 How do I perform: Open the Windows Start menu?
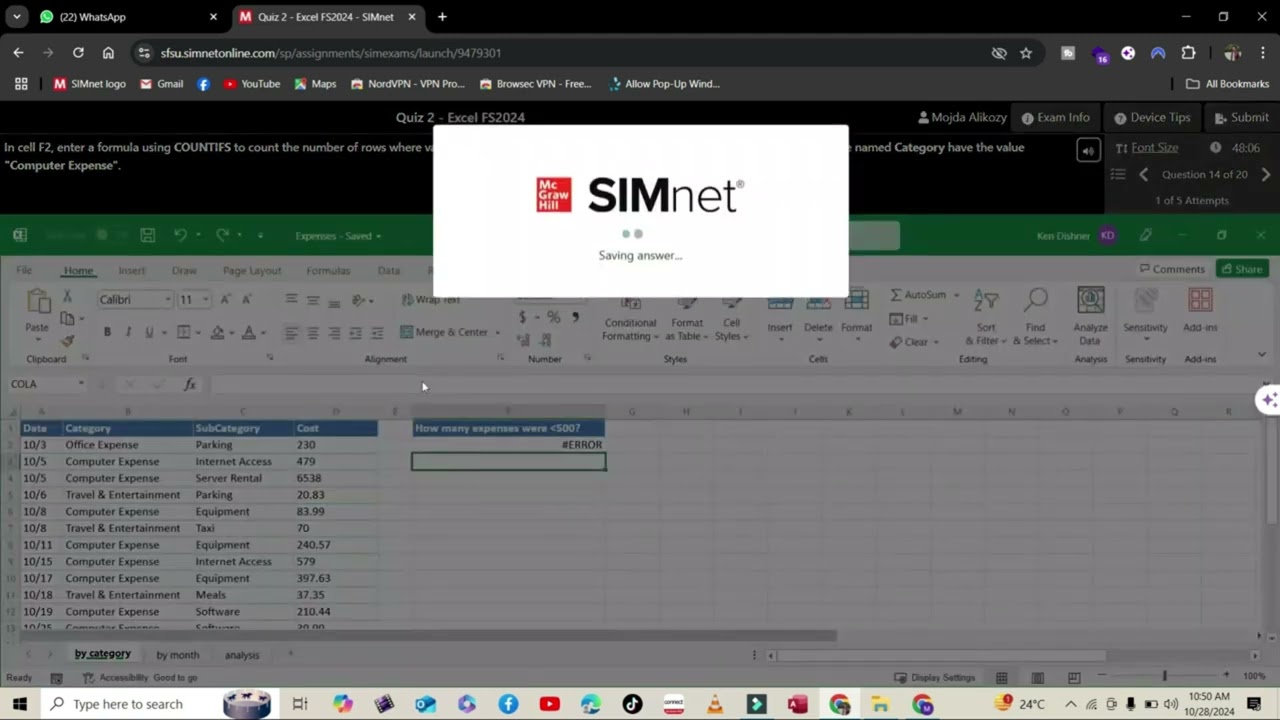(x=18, y=704)
